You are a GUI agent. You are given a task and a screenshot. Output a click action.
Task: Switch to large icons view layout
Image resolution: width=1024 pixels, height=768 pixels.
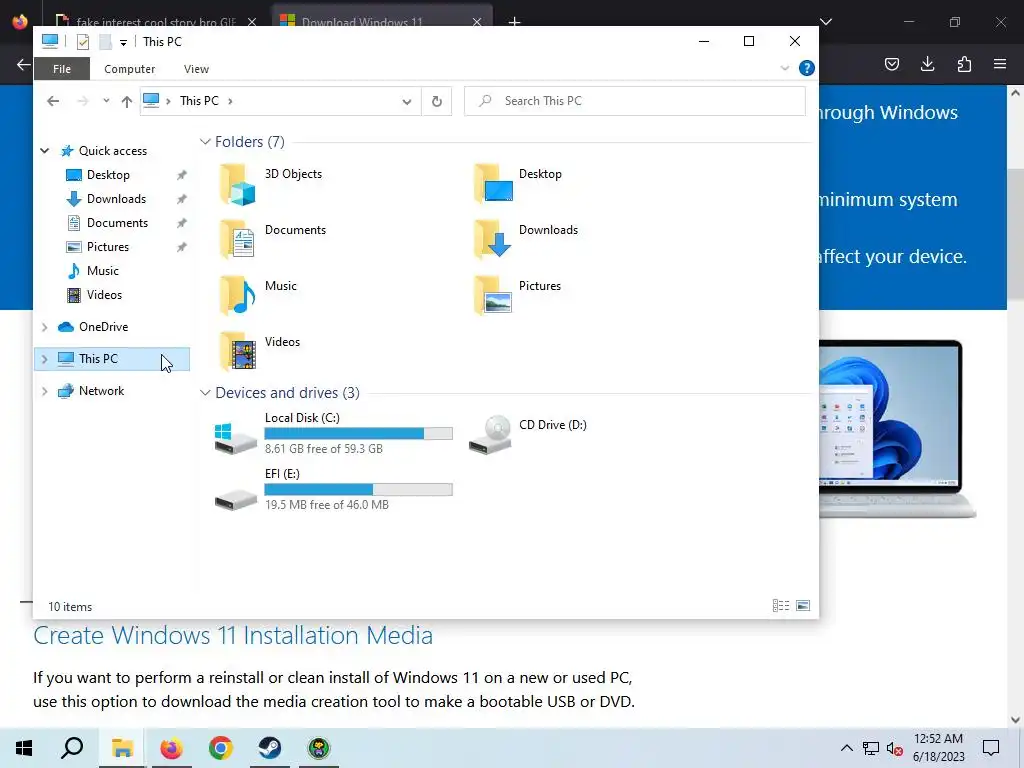pyautogui.click(x=803, y=606)
